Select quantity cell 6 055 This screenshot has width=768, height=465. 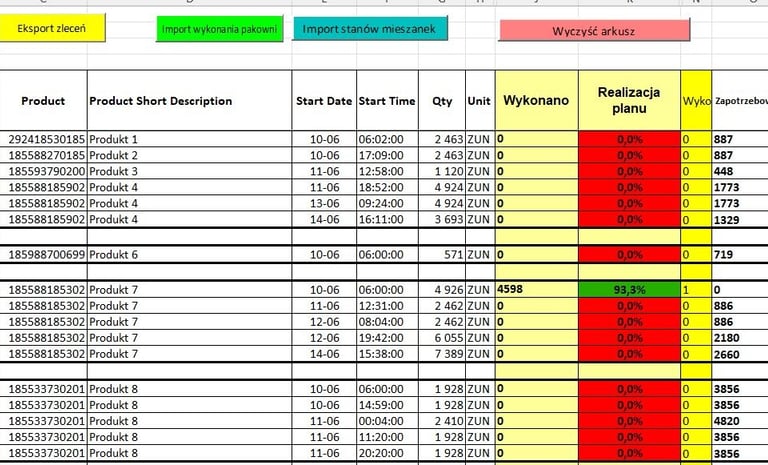pyautogui.click(x=442, y=338)
